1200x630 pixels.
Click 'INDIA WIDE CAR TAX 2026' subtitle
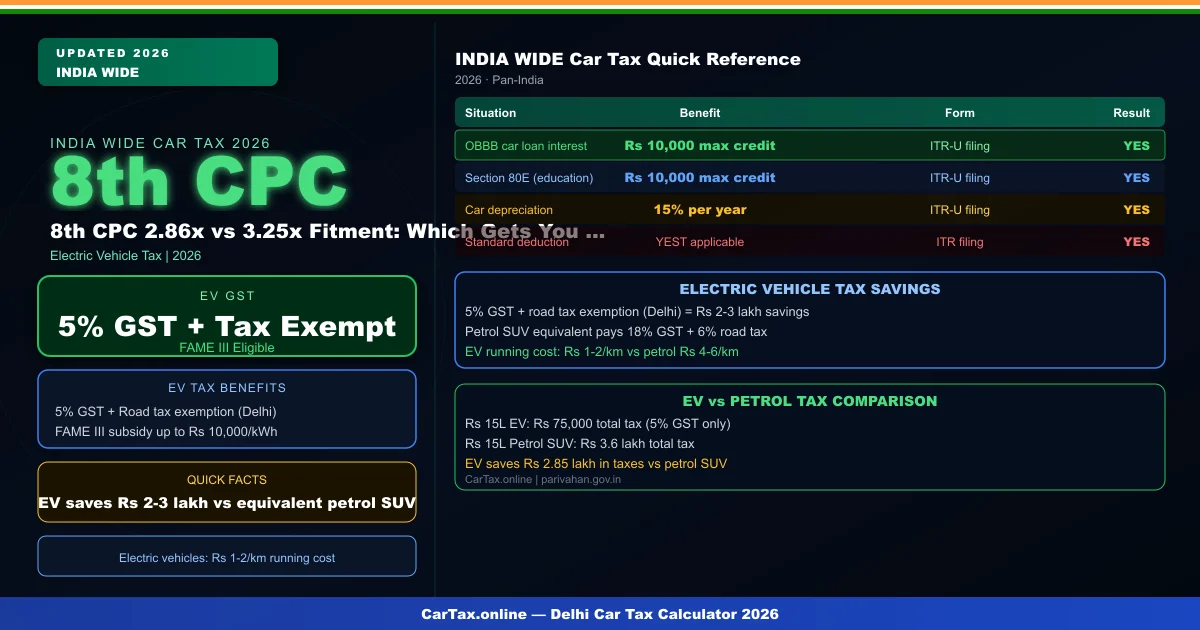160,143
